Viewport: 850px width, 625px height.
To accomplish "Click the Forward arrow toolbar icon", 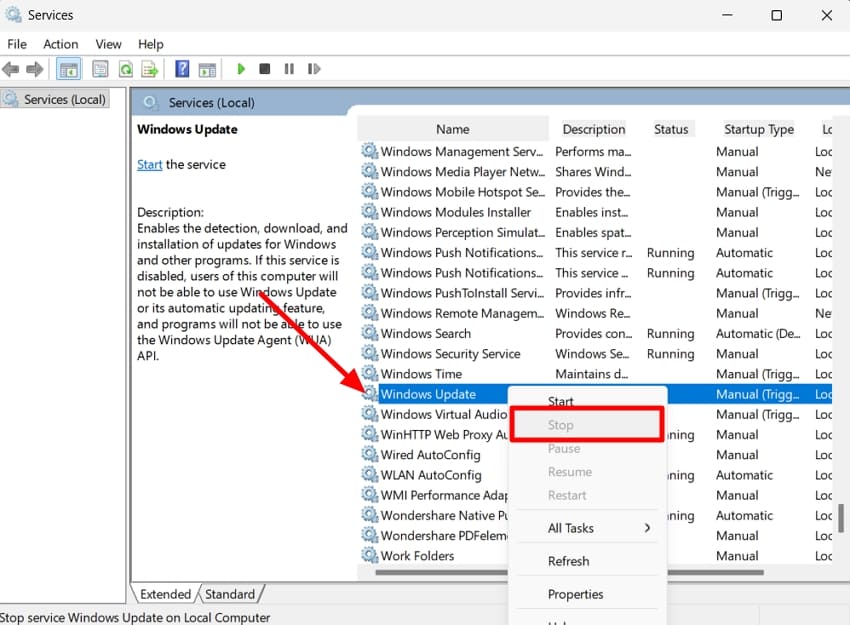I will pos(35,69).
